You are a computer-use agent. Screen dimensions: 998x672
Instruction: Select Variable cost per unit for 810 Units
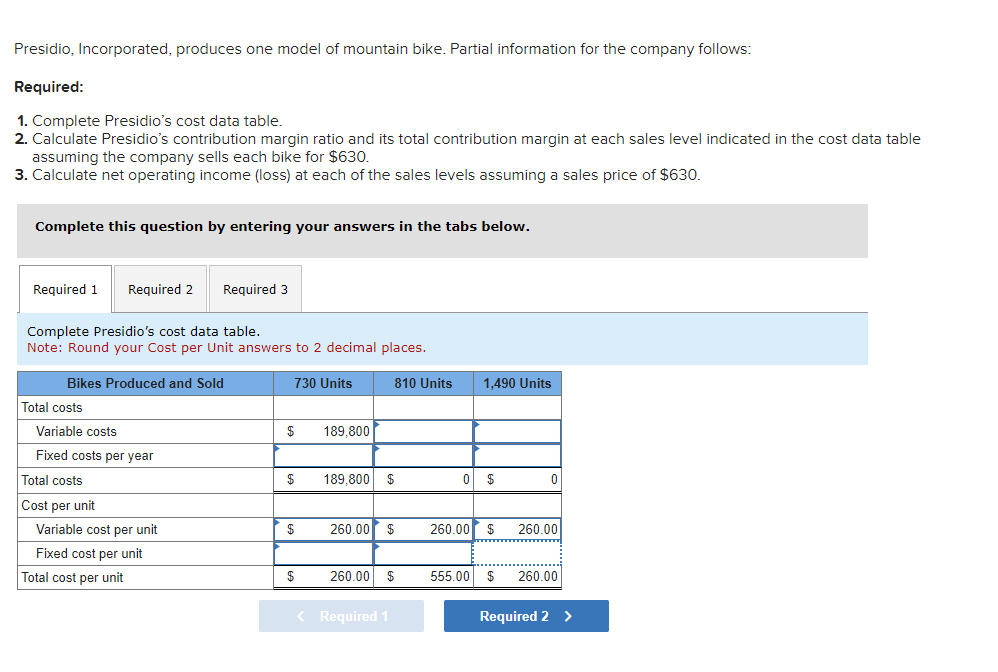tap(423, 529)
